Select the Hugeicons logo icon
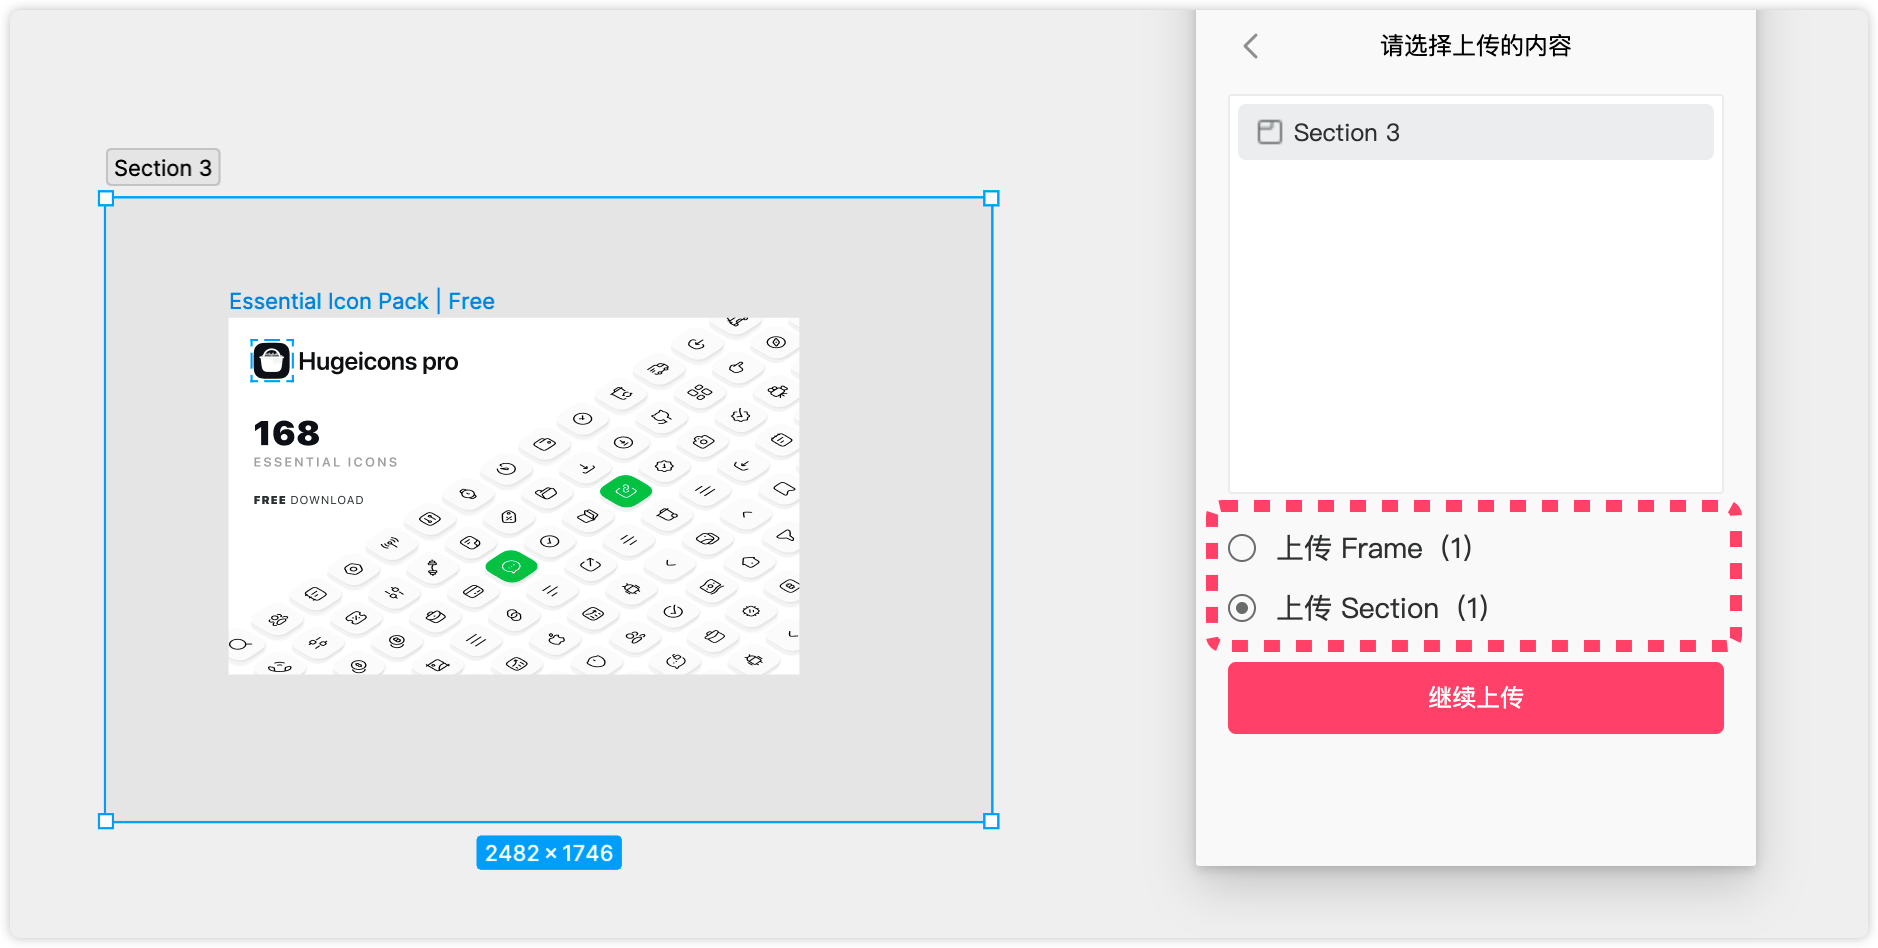The width and height of the screenshot is (1878, 948). pos(271,361)
